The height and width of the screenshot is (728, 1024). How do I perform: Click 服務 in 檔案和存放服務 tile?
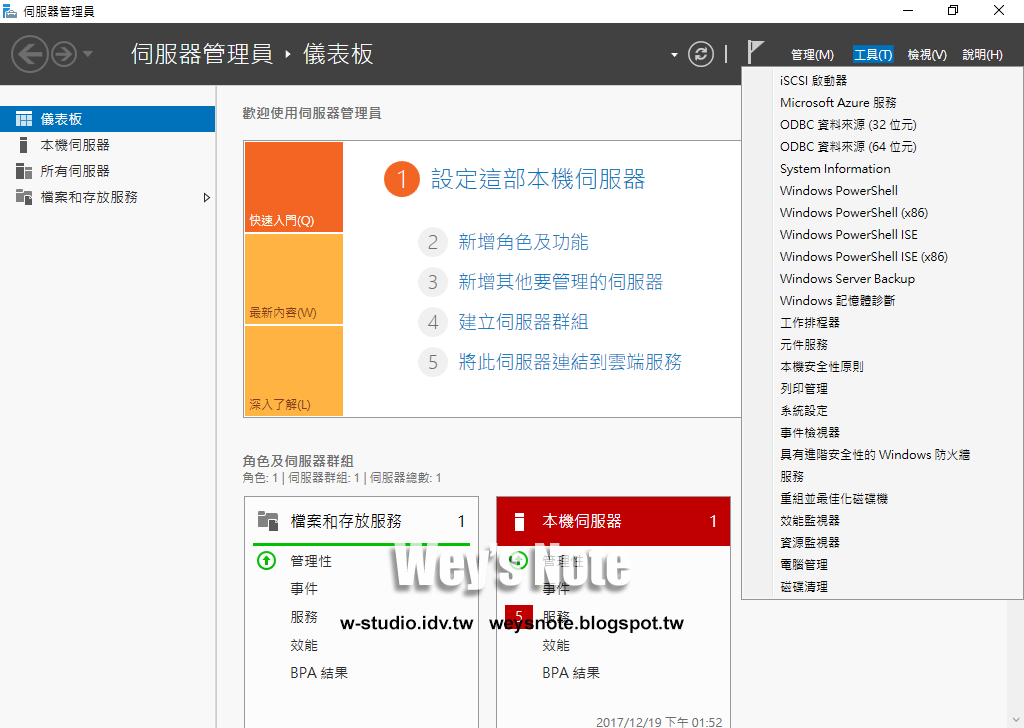coord(304,617)
